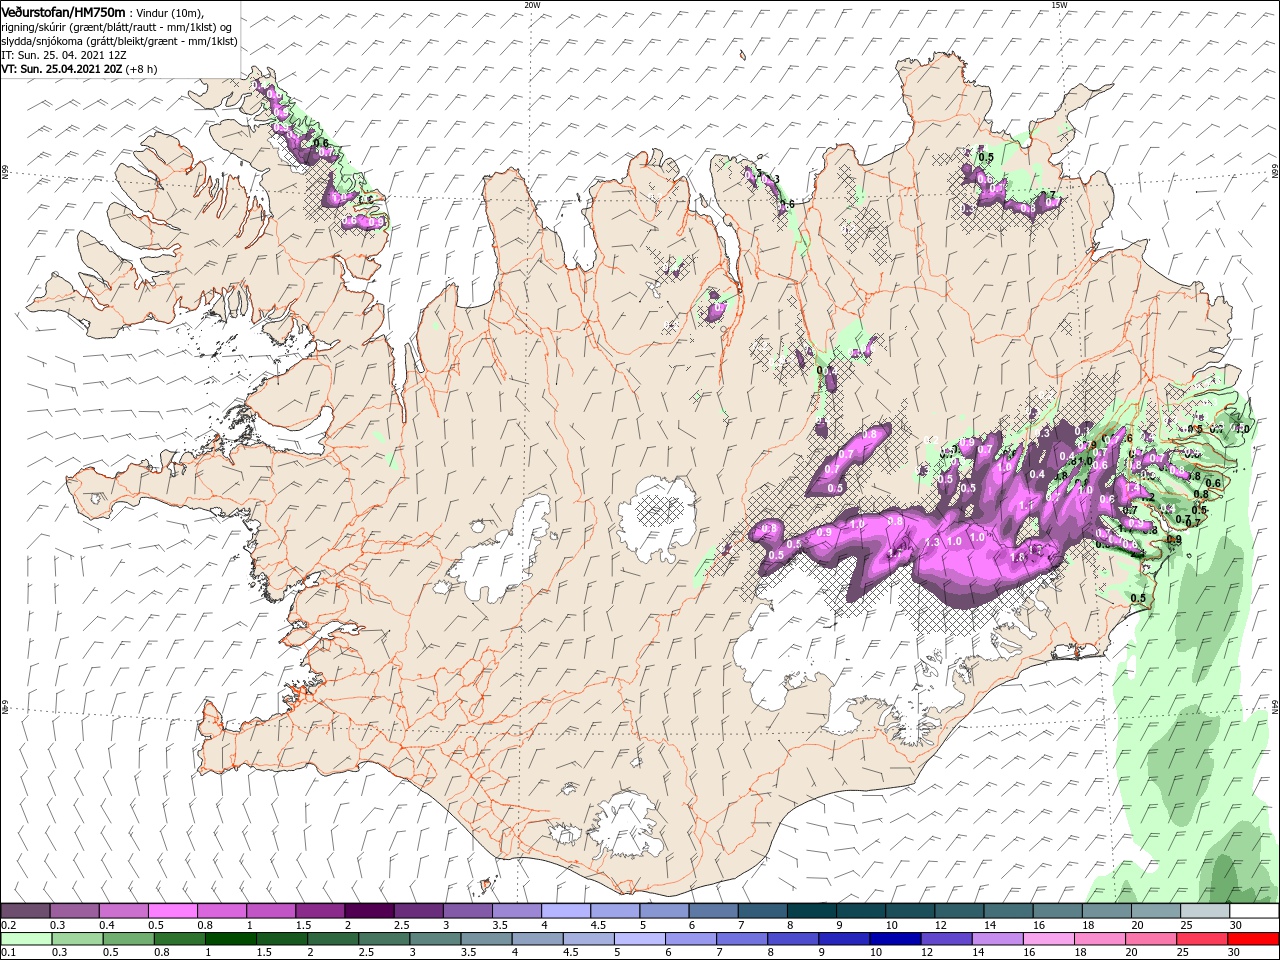Click the '(+8 h)' forecast offset text
The width and height of the screenshot is (1280, 960).
coord(140,69)
